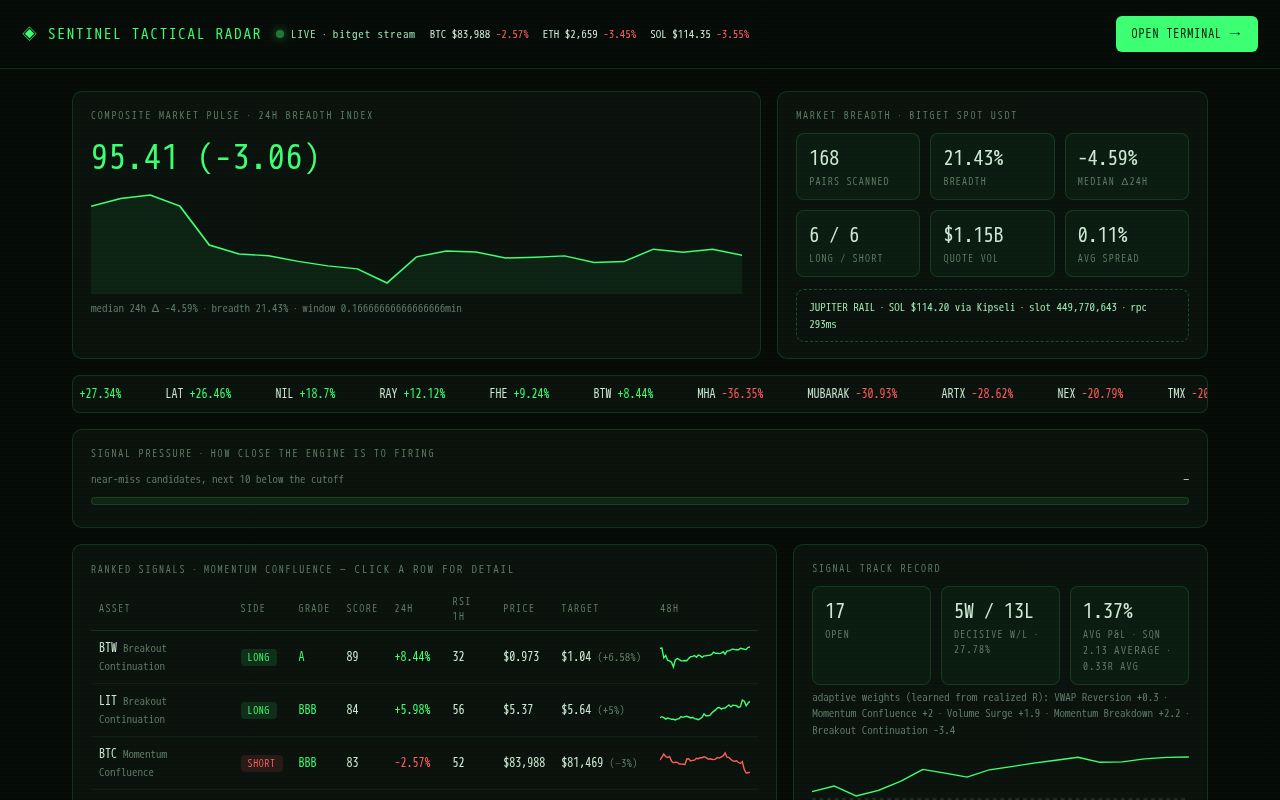Select the BTC $83,988 header ticker
Viewport: 1280px width, 800px height.
(x=479, y=34)
